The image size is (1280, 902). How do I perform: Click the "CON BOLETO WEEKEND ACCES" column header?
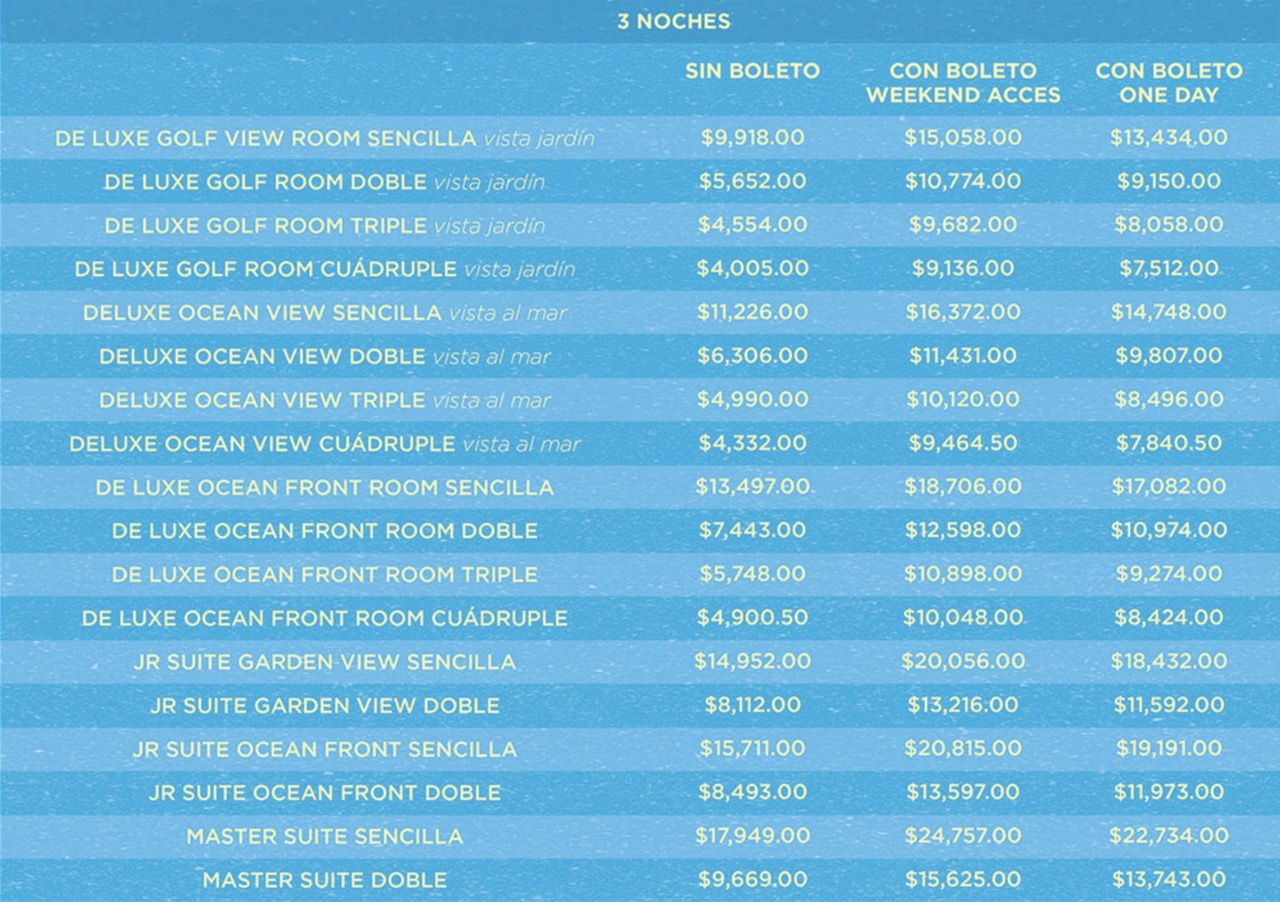(962, 83)
